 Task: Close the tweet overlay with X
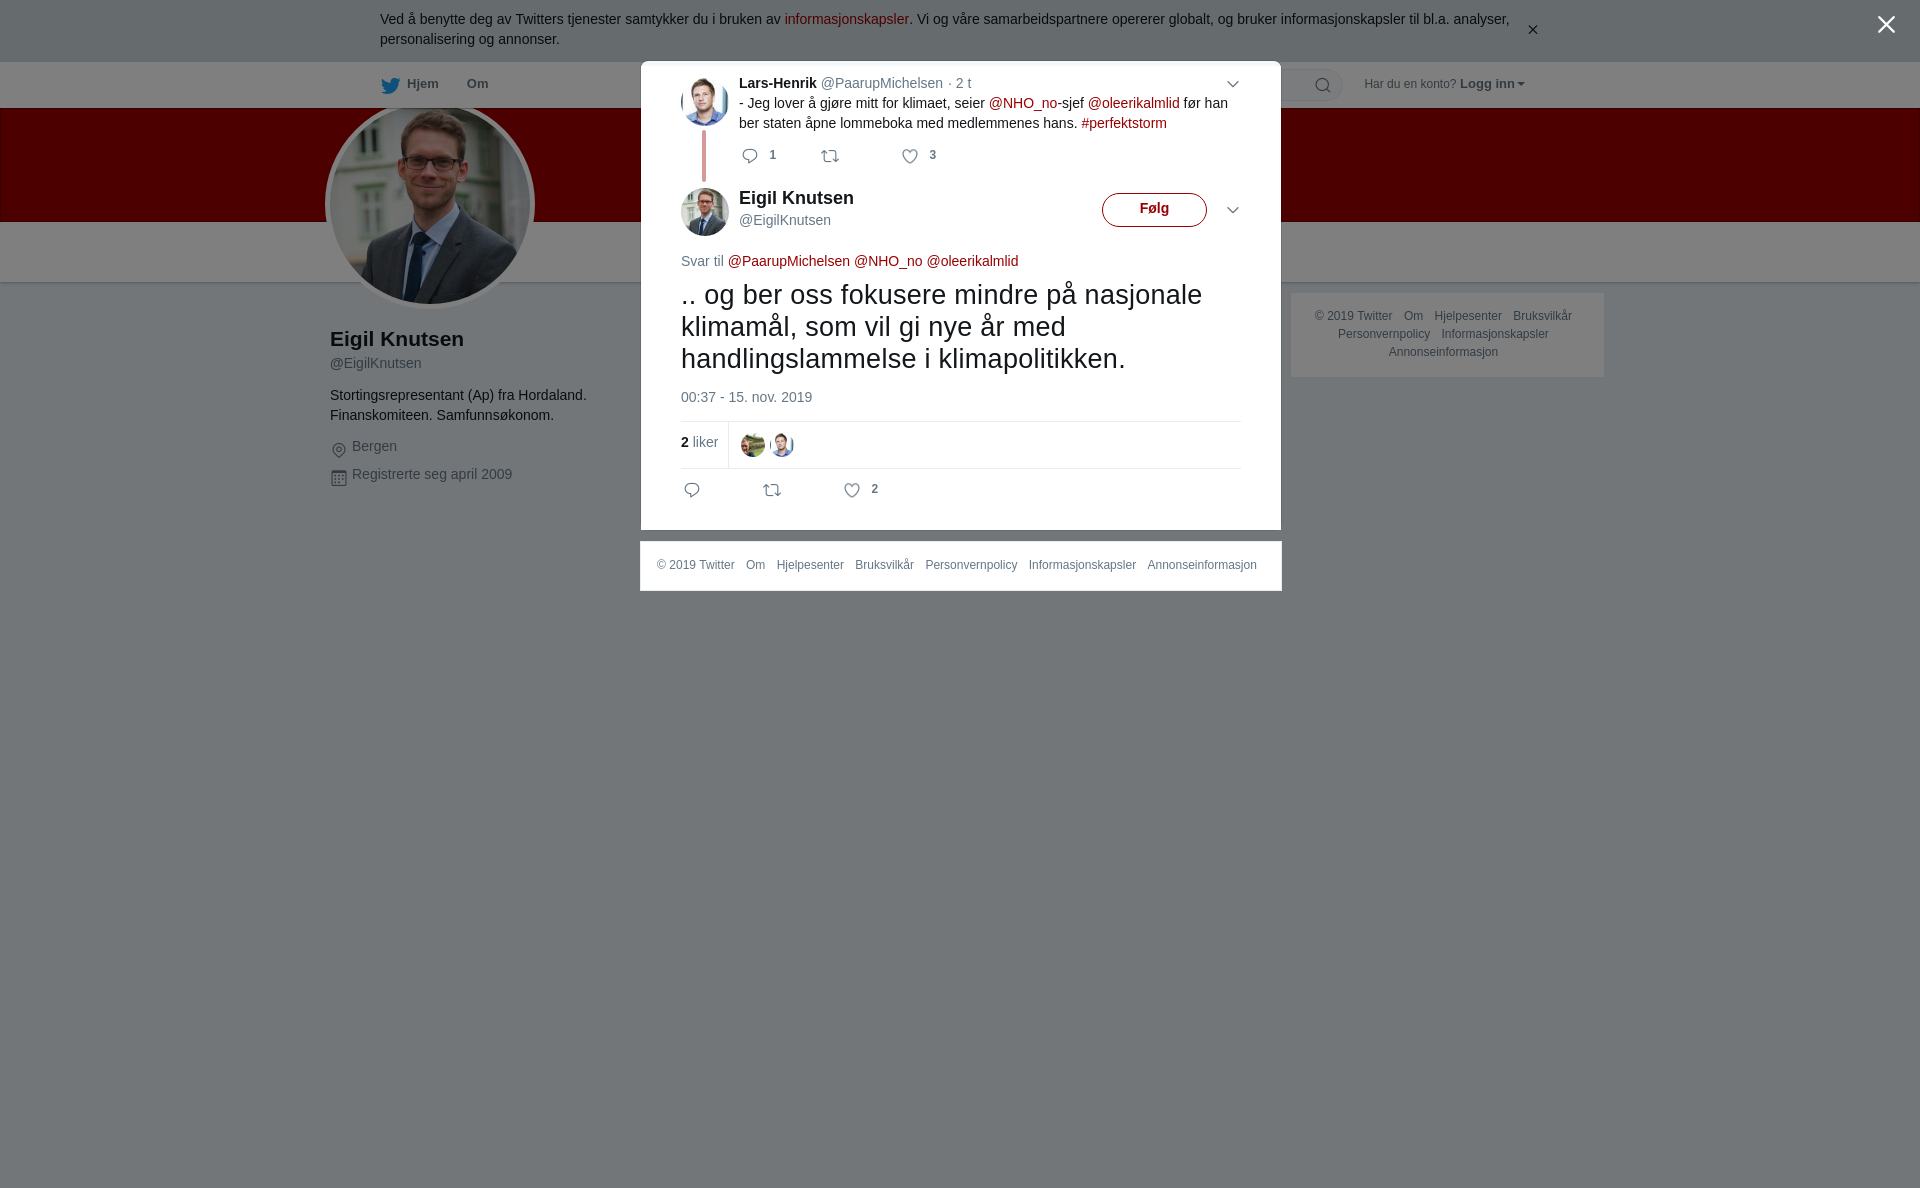(x=1886, y=25)
